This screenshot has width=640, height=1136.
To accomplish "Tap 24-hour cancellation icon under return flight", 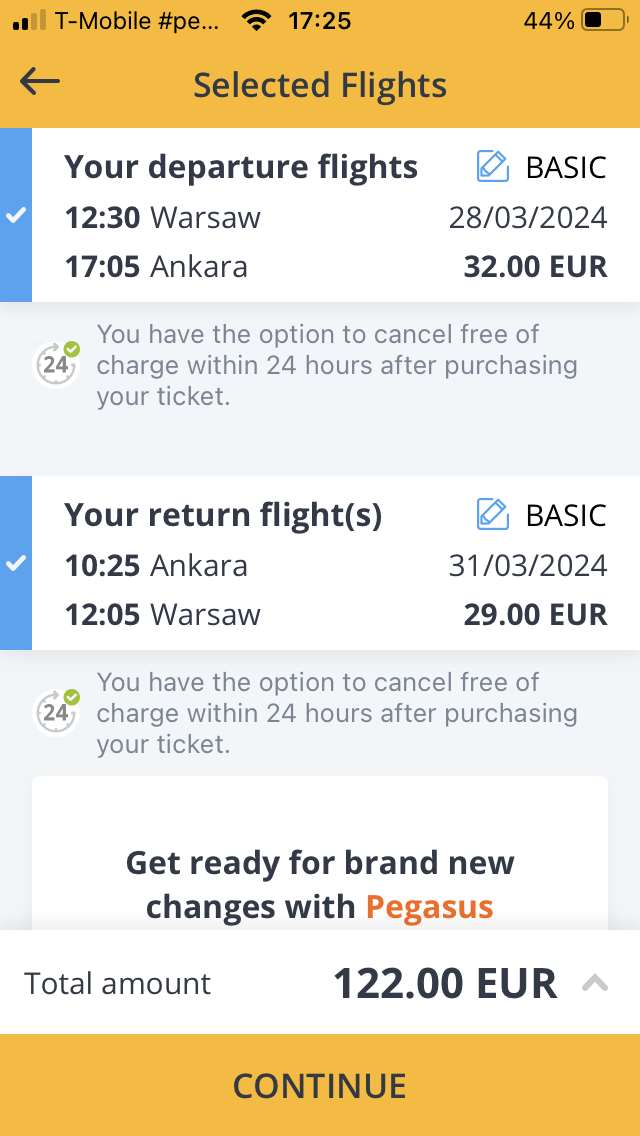I will pos(57,712).
